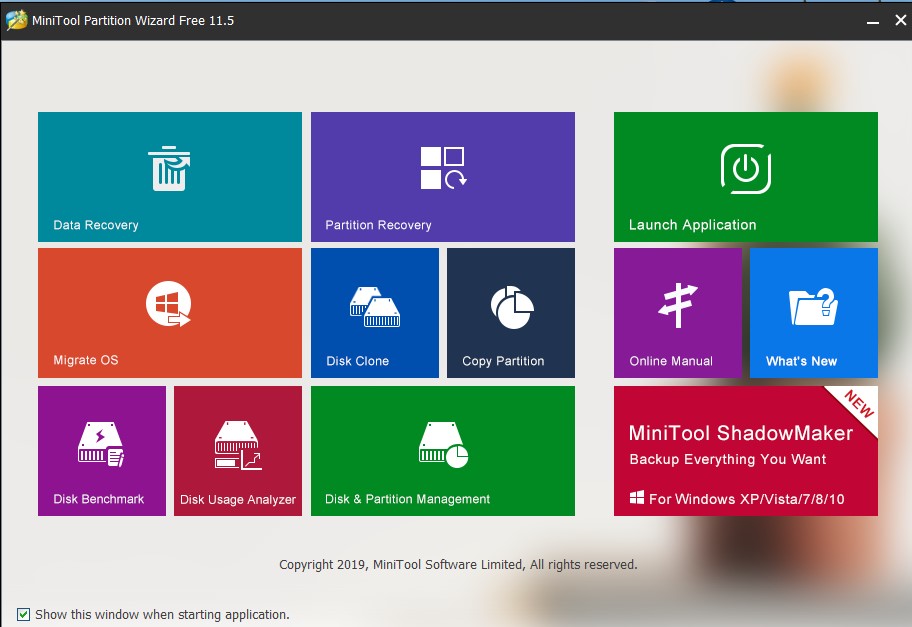View the What's New section
This screenshot has height=627, width=912.
click(813, 312)
